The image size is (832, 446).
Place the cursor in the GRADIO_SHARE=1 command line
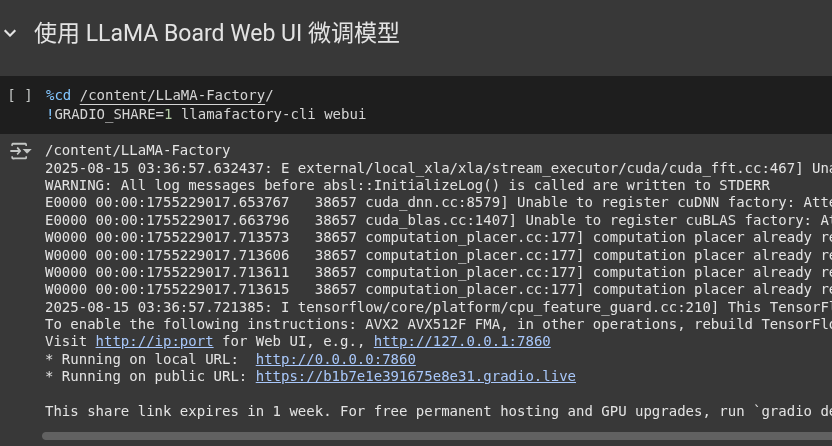[206, 115]
